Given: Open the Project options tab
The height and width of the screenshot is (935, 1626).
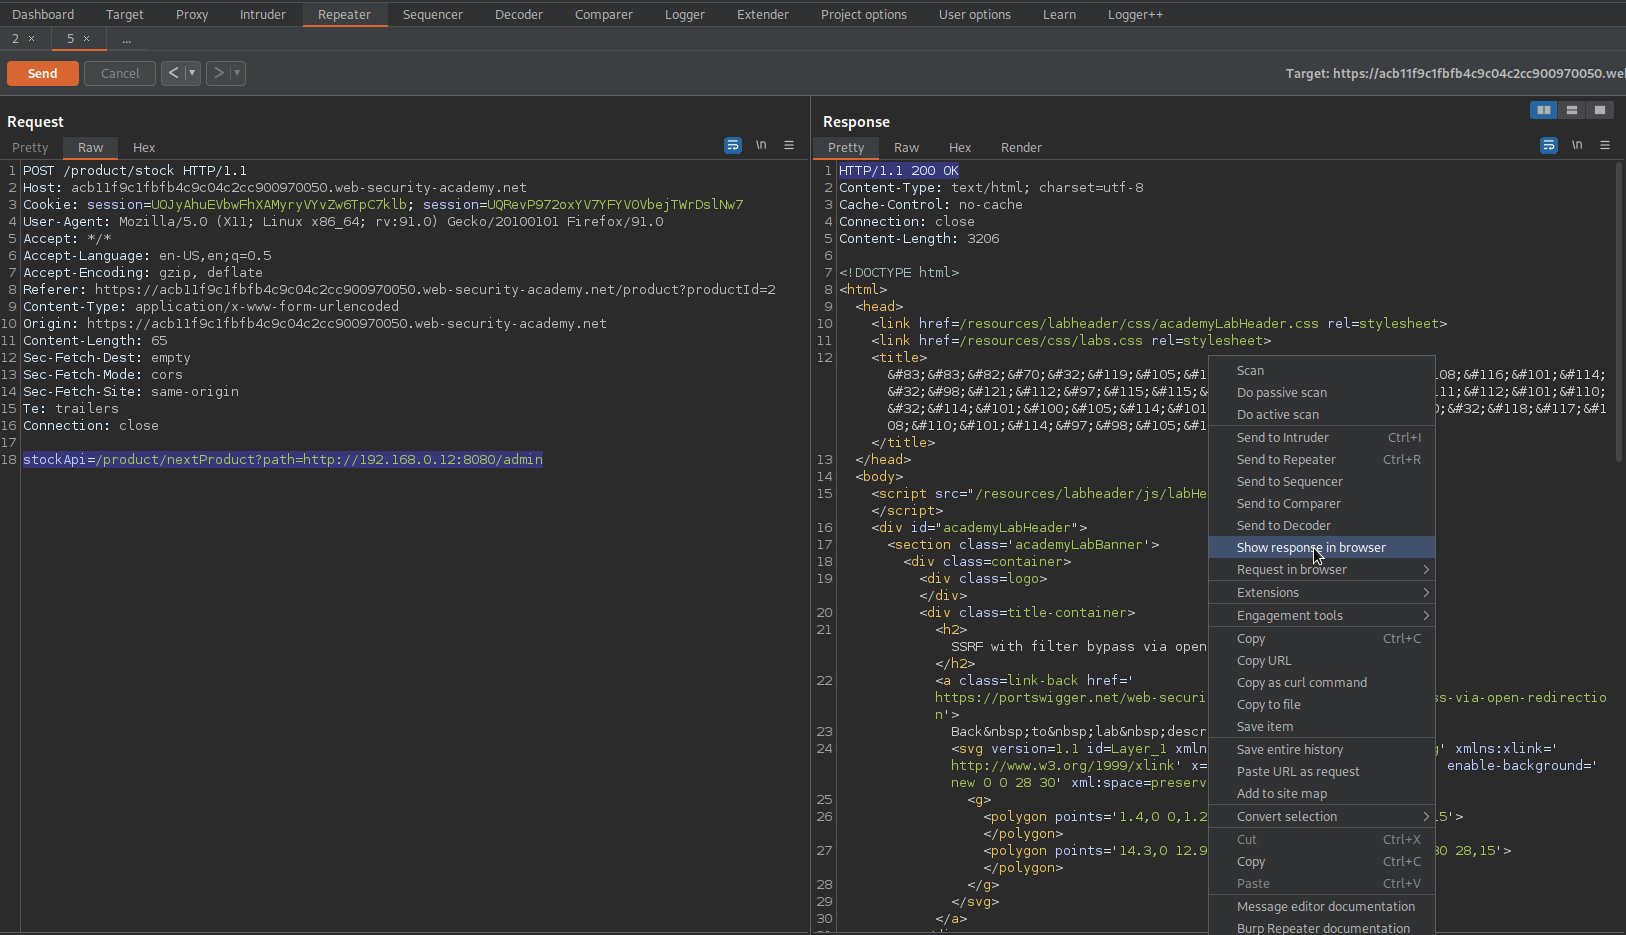Looking at the screenshot, I should tap(864, 14).
